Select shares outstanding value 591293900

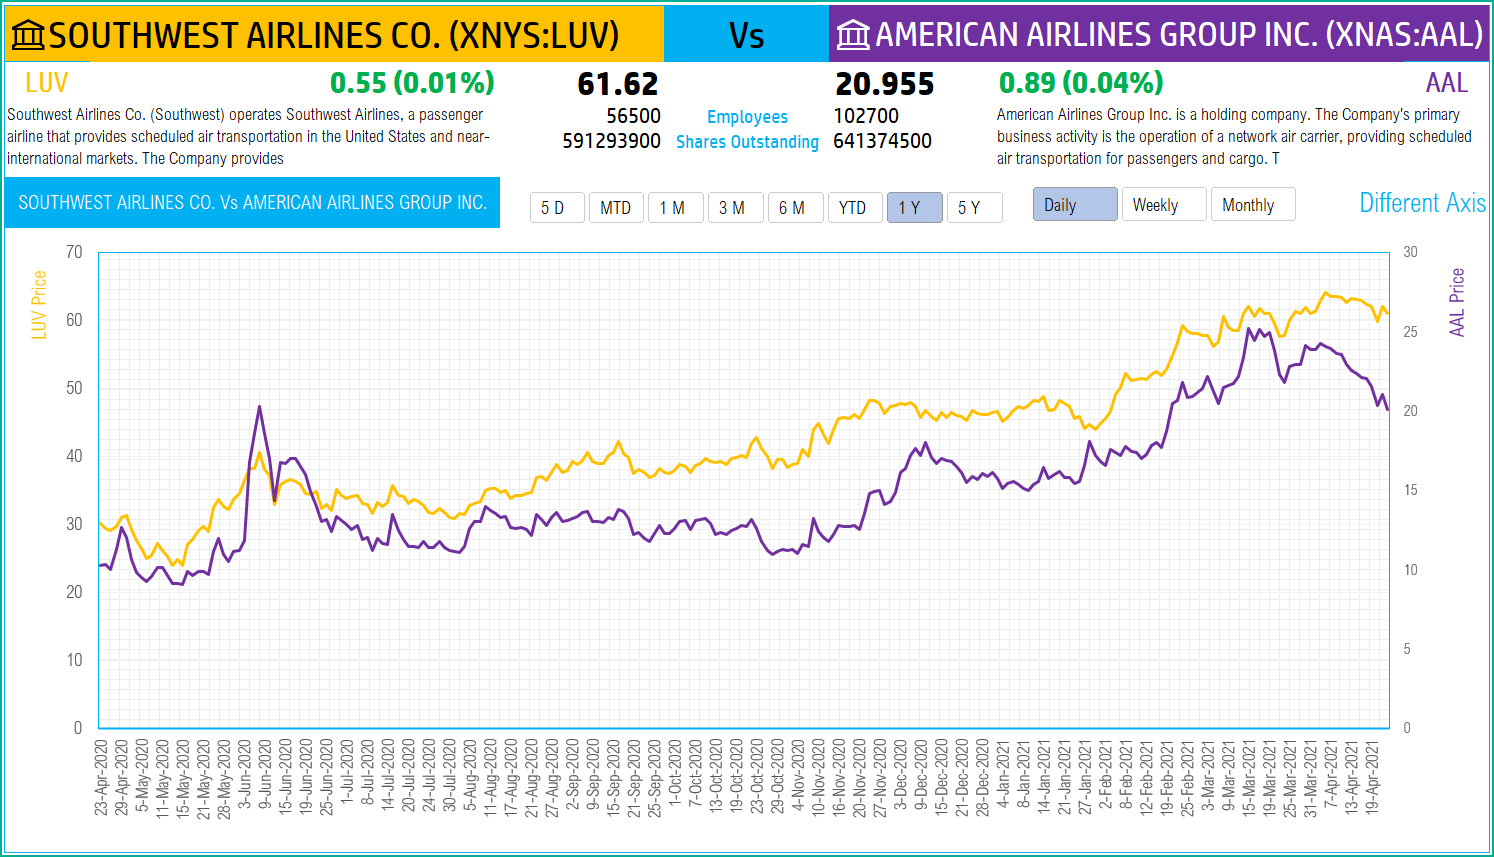pos(611,141)
